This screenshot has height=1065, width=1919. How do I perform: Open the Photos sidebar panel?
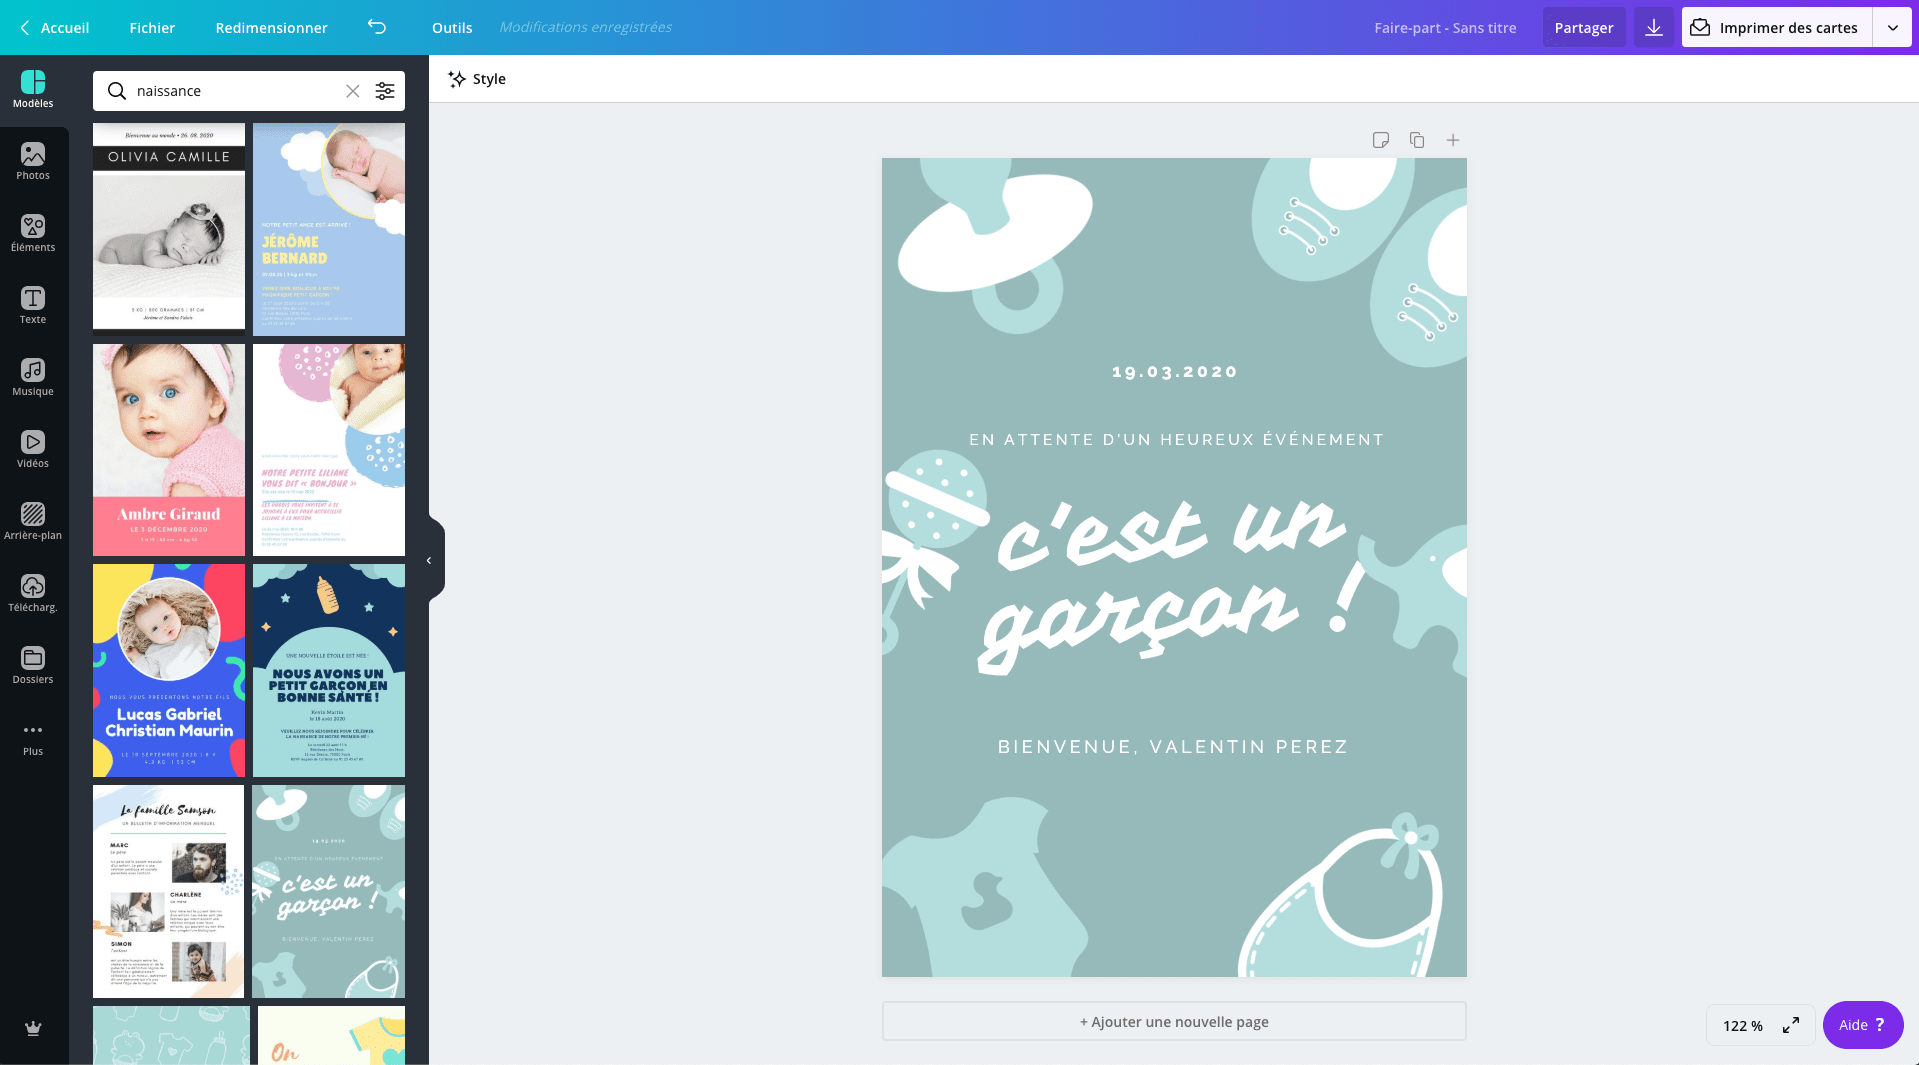[x=33, y=161]
